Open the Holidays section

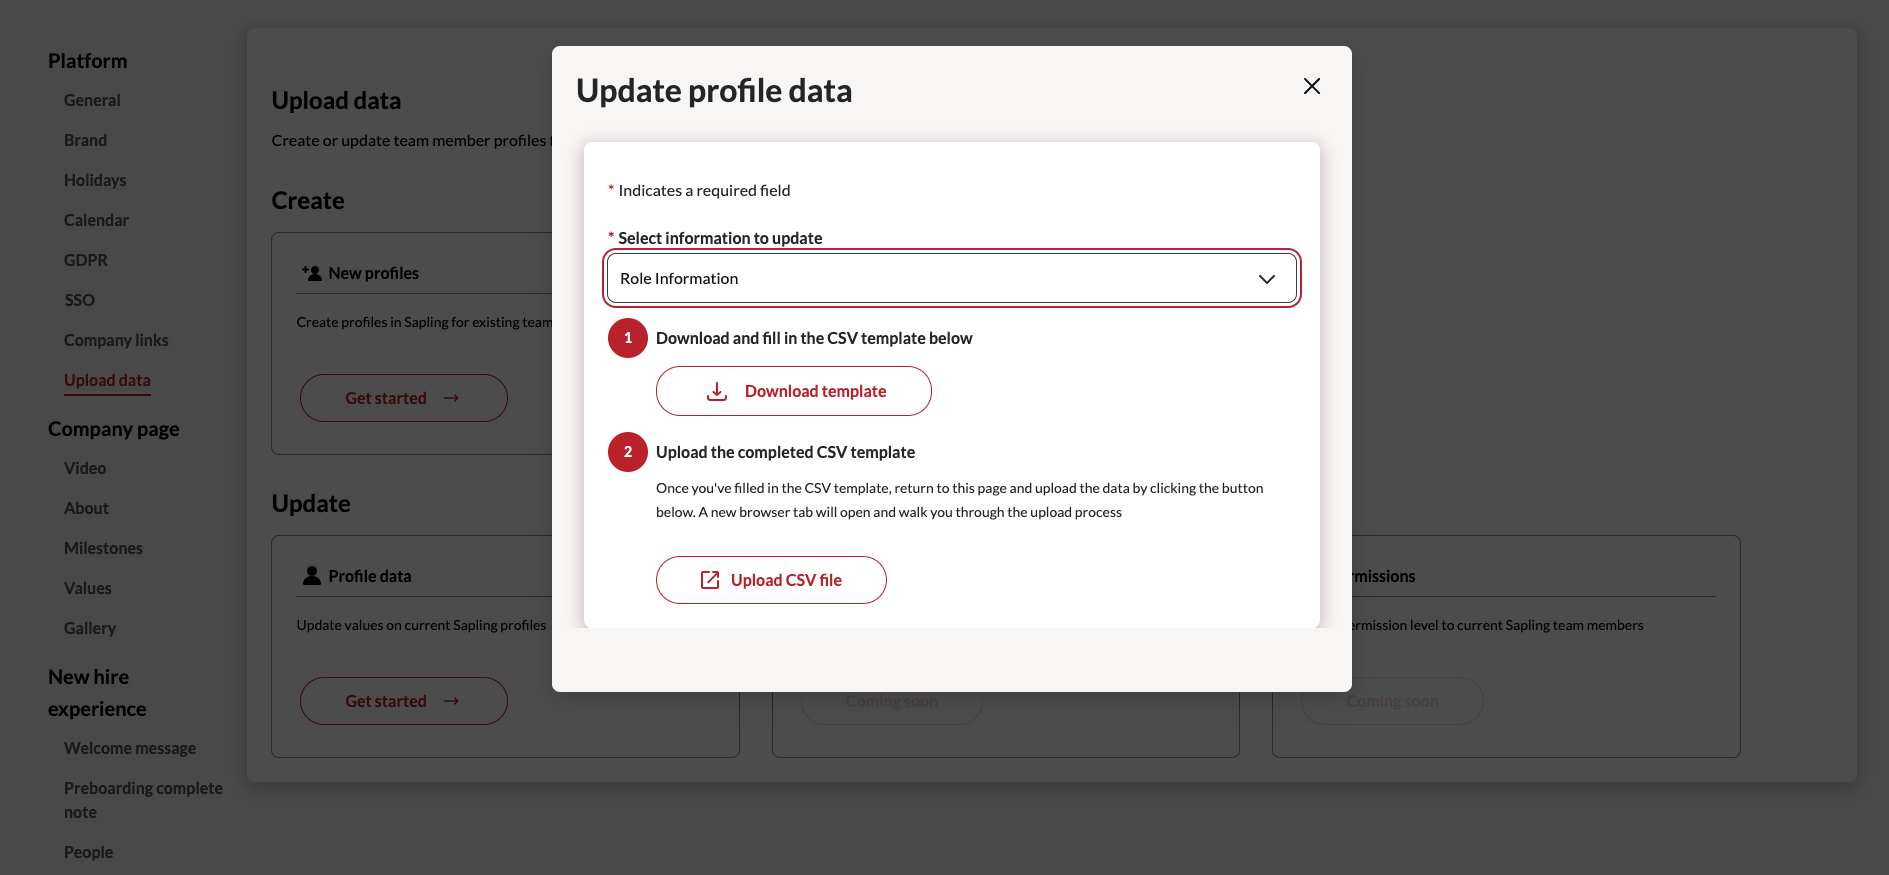95,180
